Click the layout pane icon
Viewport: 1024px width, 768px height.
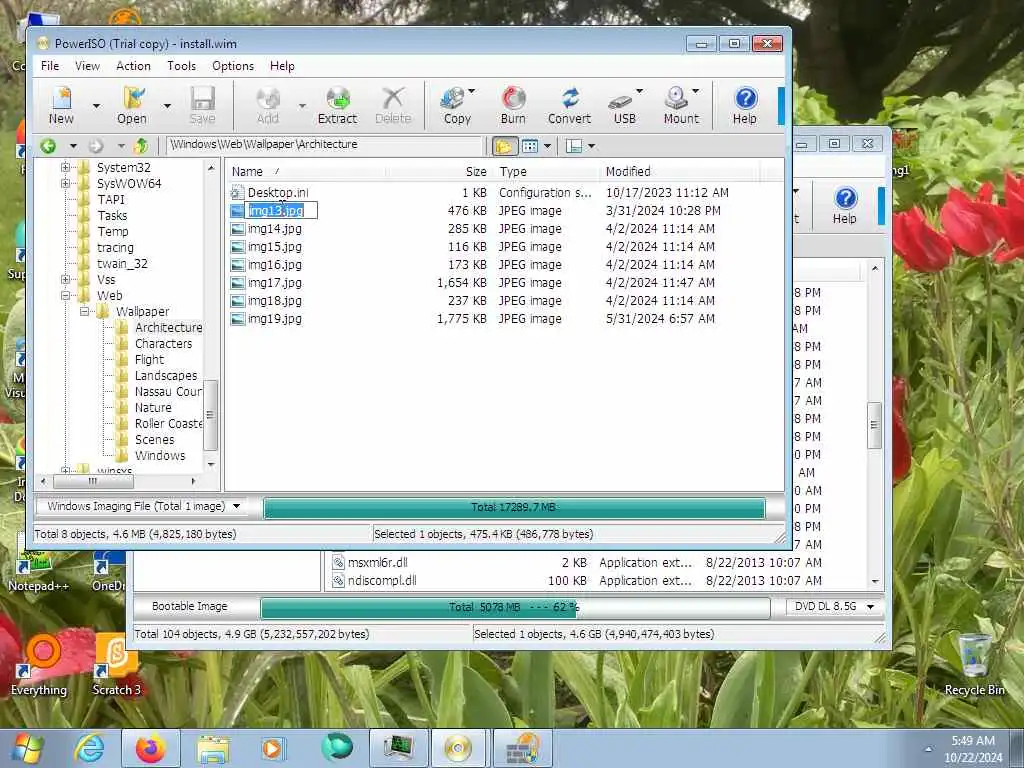pyautogui.click(x=573, y=146)
